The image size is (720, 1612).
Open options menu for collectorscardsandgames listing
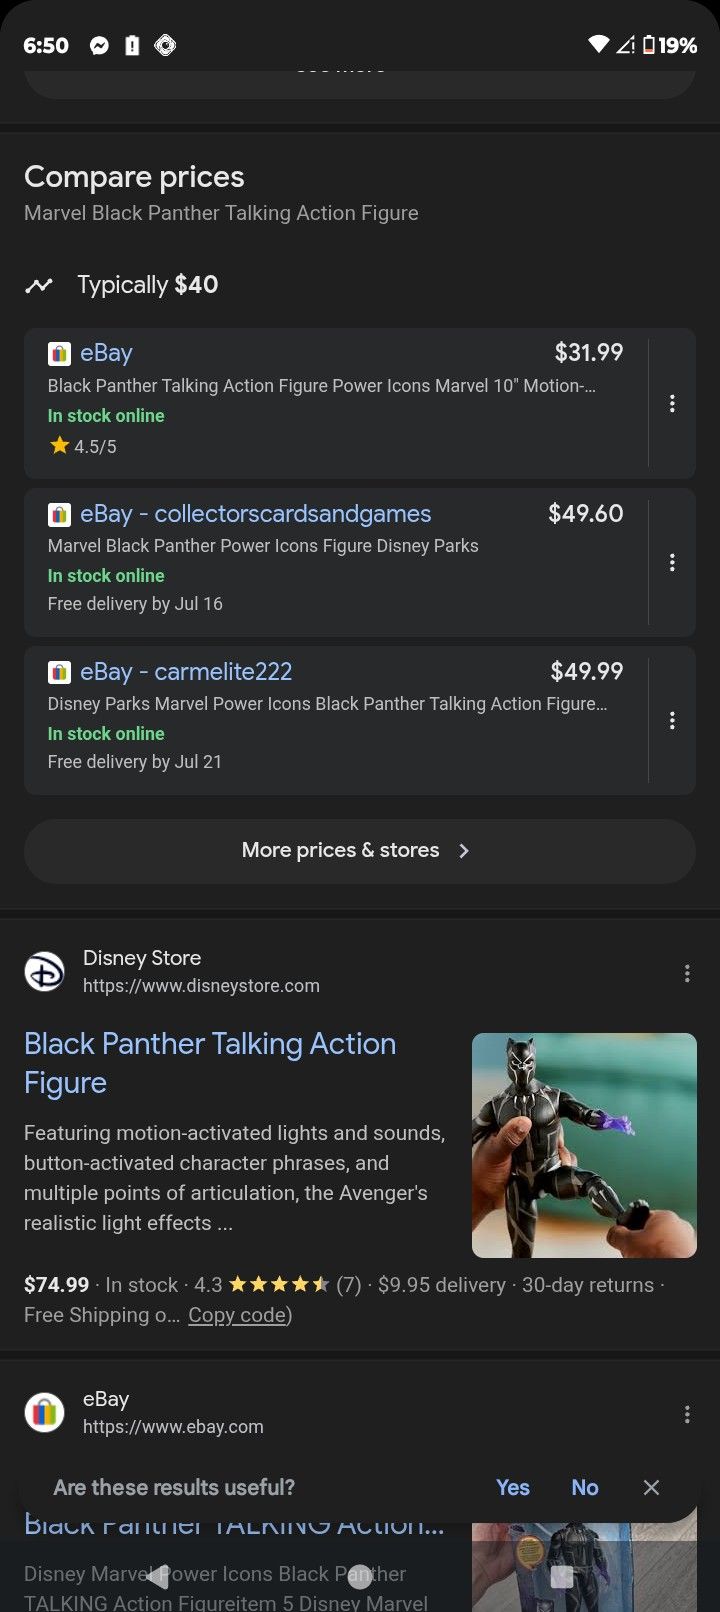pyautogui.click(x=672, y=562)
